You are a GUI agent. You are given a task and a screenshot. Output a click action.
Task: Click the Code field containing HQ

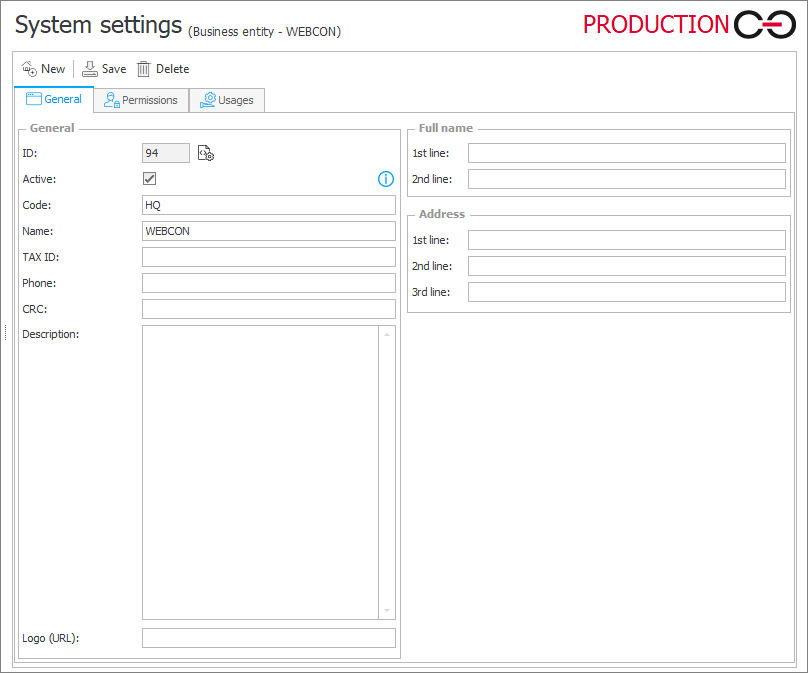(x=269, y=205)
